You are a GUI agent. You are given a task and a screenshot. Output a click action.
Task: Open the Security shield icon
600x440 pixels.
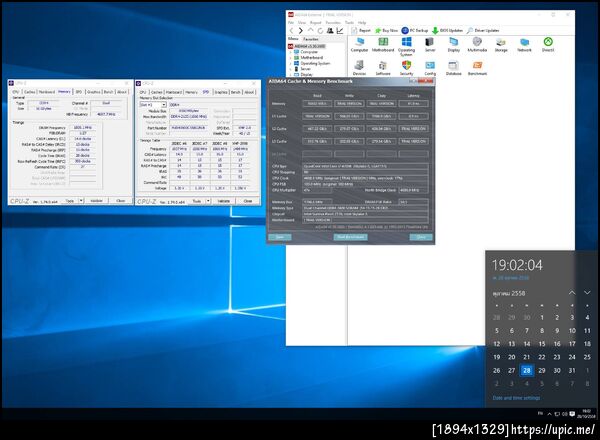click(x=406, y=68)
